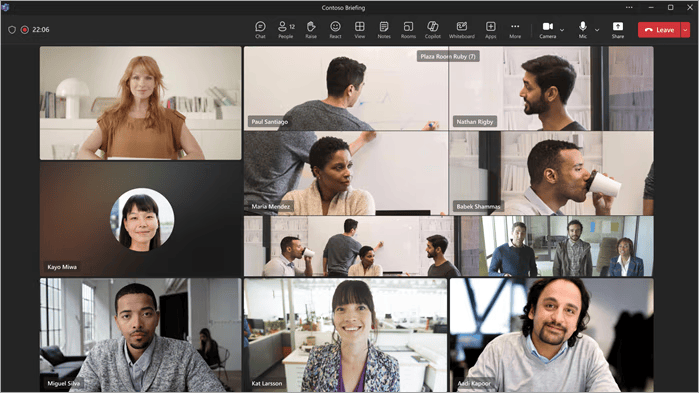Click the Kayo Miwa name label

62,267
